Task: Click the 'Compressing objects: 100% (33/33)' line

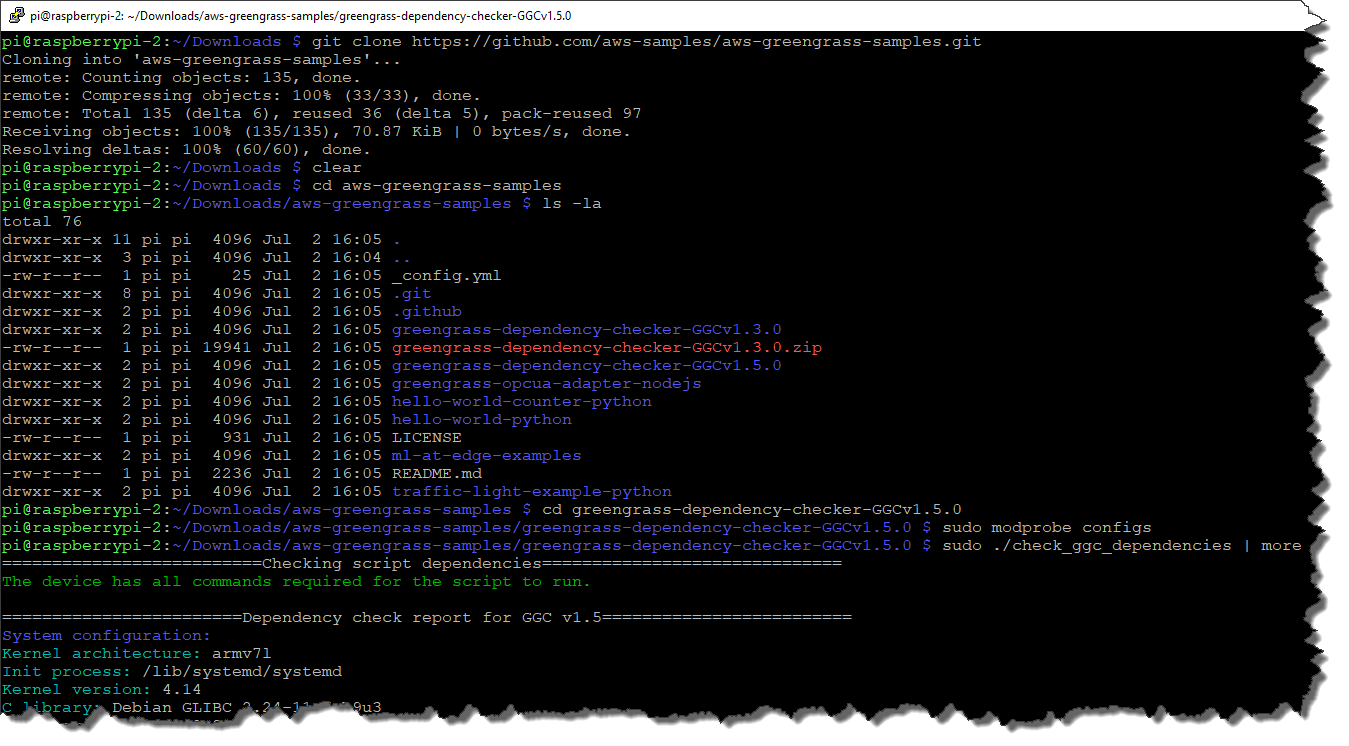Action: (242, 96)
